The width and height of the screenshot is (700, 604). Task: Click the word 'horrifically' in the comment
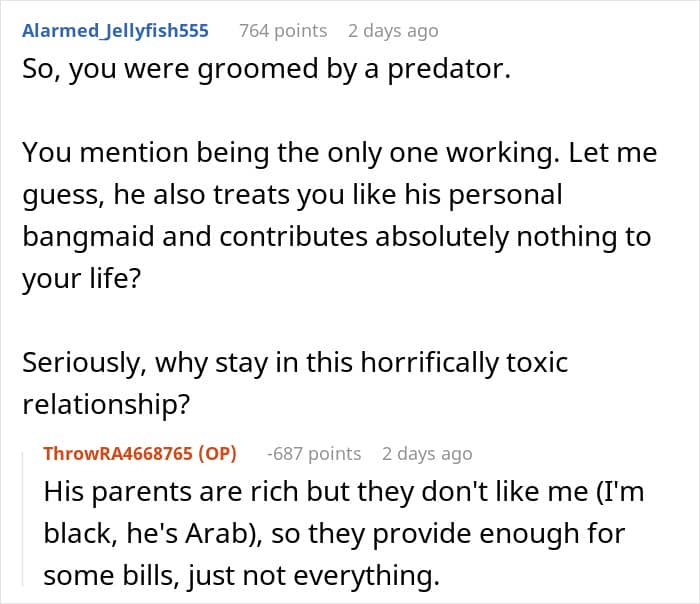point(417,361)
